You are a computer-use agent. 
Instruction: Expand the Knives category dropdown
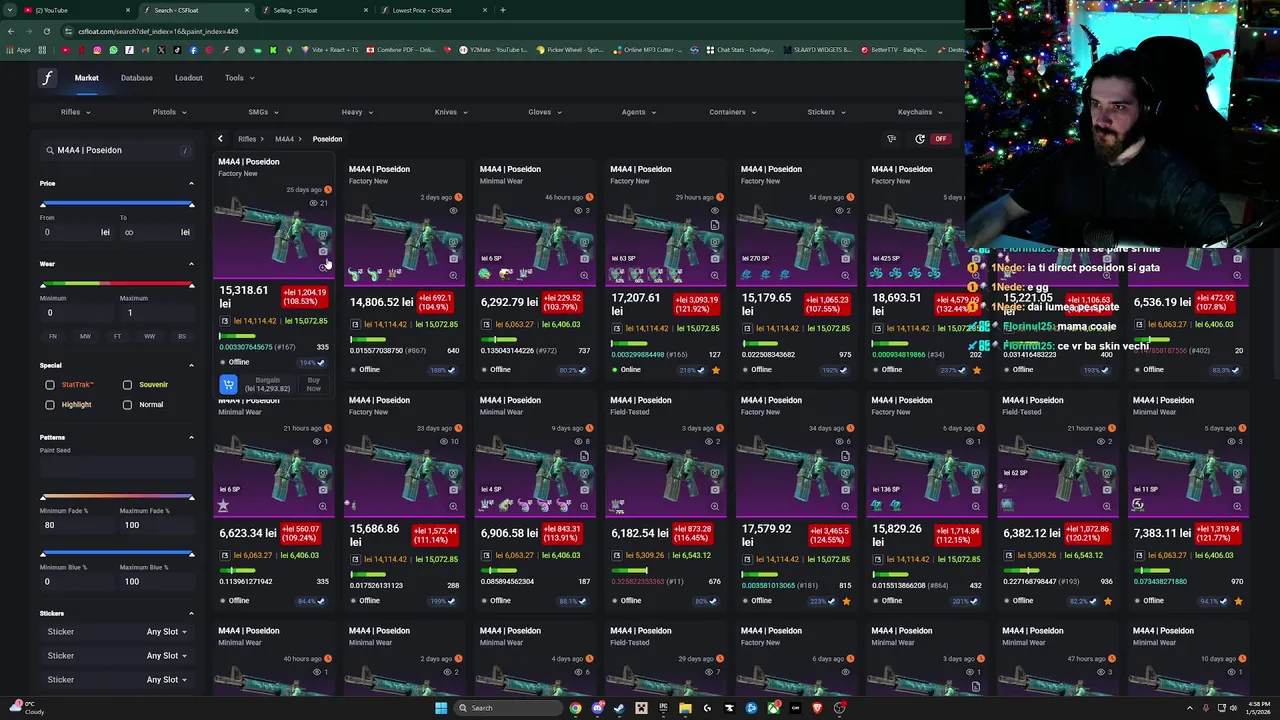pyautogui.click(x=451, y=112)
